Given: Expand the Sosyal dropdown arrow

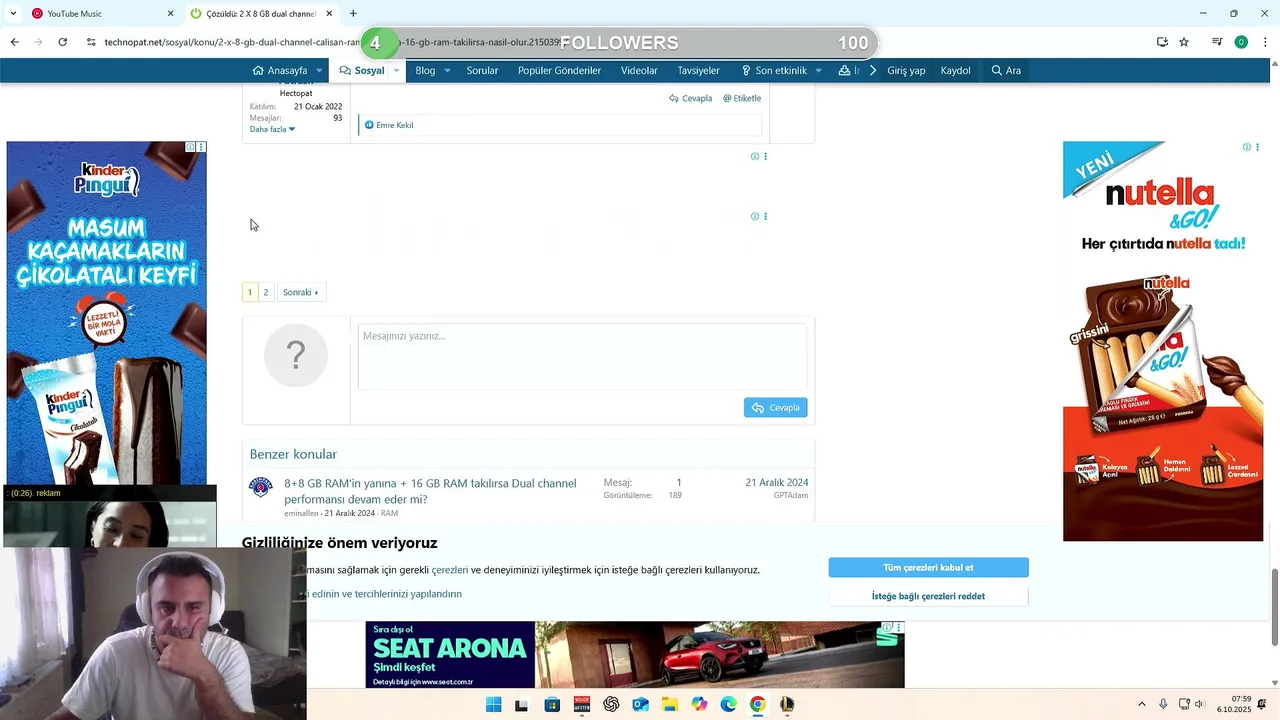Looking at the screenshot, I should pyautogui.click(x=396, y=70).
